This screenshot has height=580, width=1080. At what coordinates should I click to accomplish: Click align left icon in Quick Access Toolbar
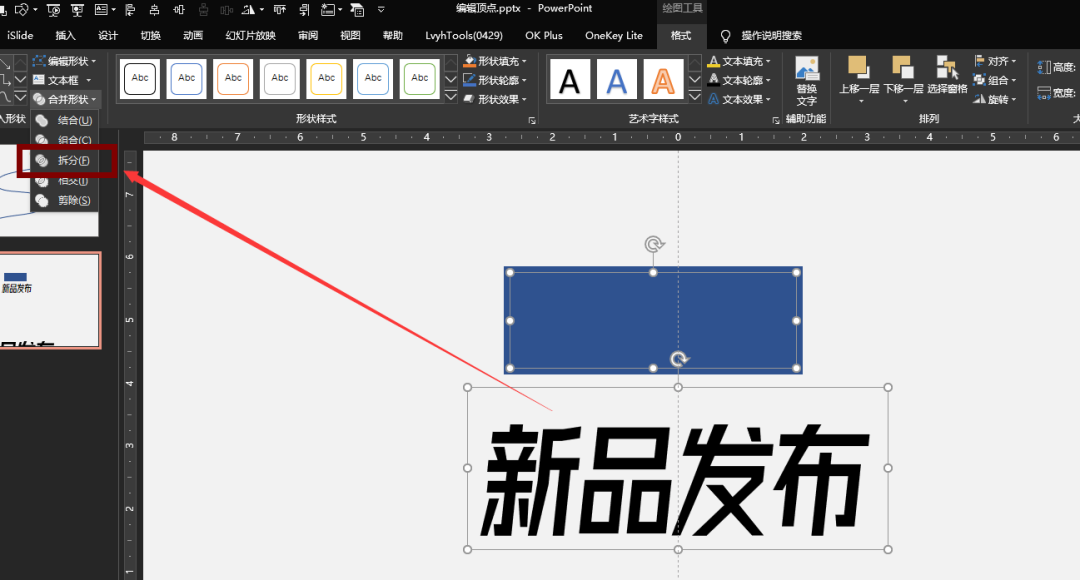click(x=129, y=10)
